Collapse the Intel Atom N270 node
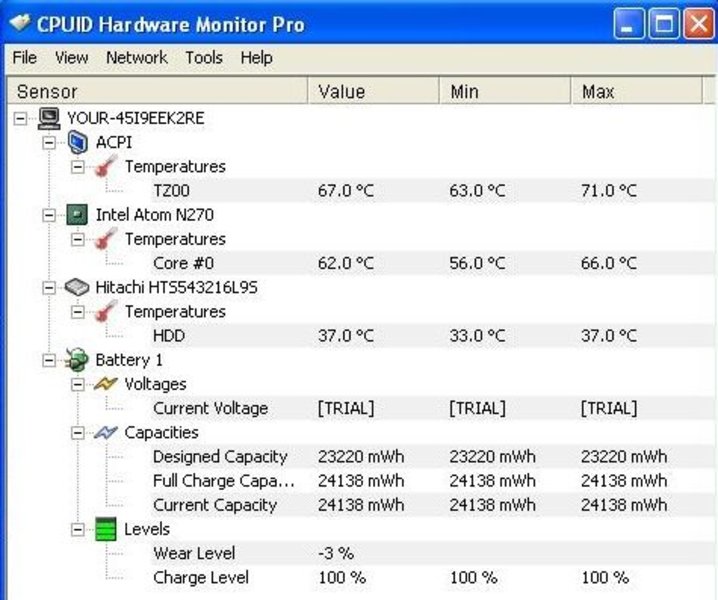This screenshot has height=600, width=718. pyautogui.click(x=49, y=215)
